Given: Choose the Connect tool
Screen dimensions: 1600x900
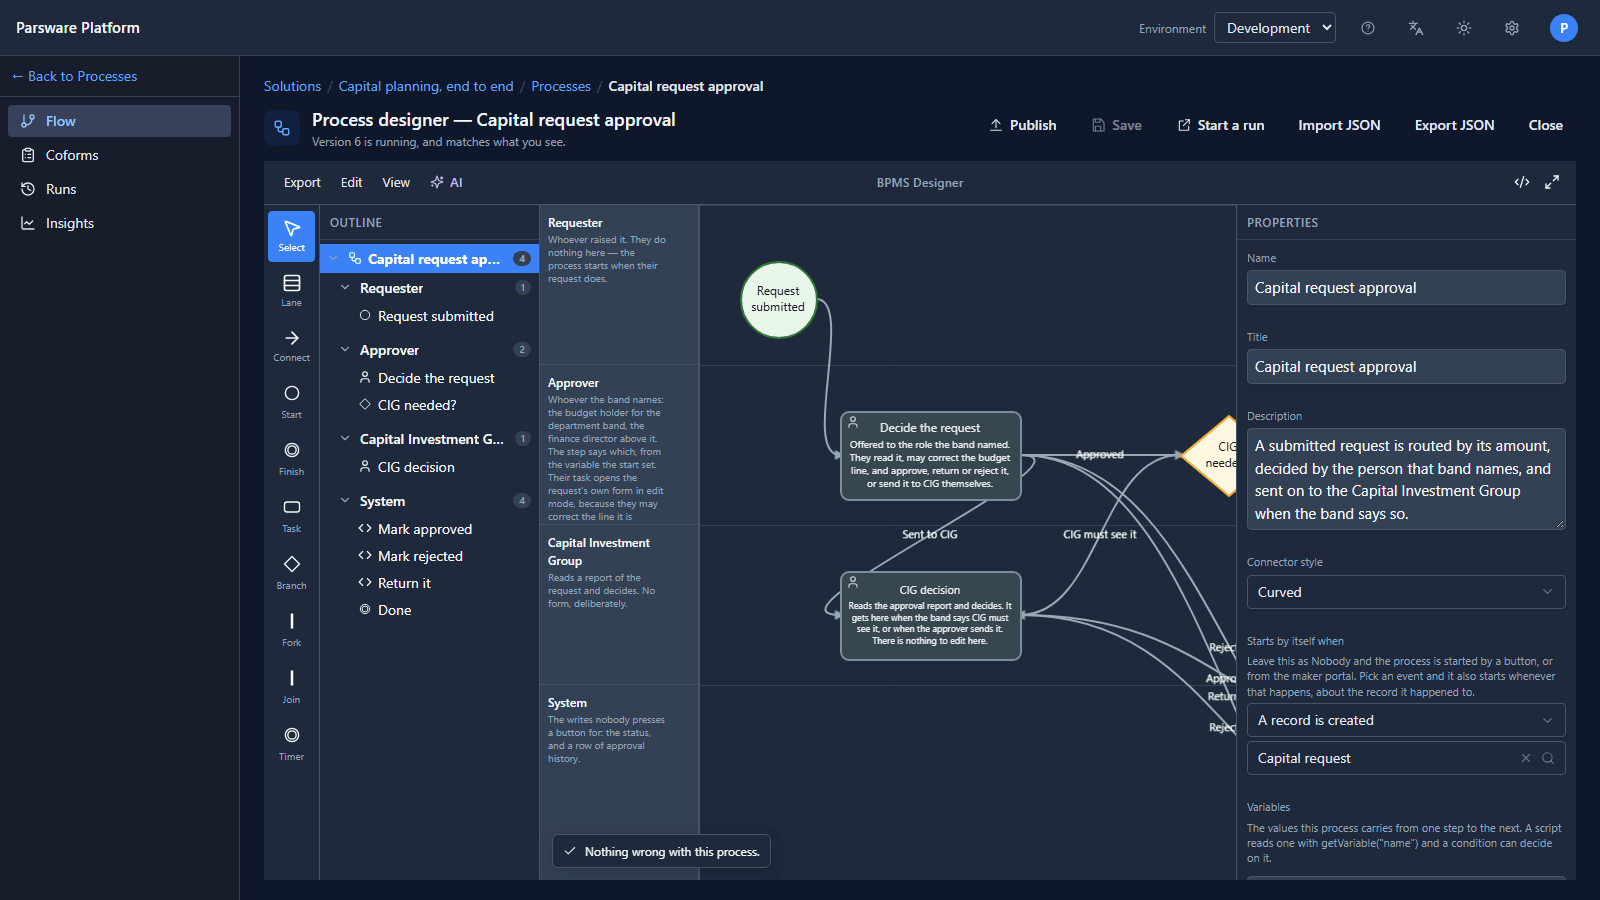Looking at the screenshot, I should coord(291,346).
